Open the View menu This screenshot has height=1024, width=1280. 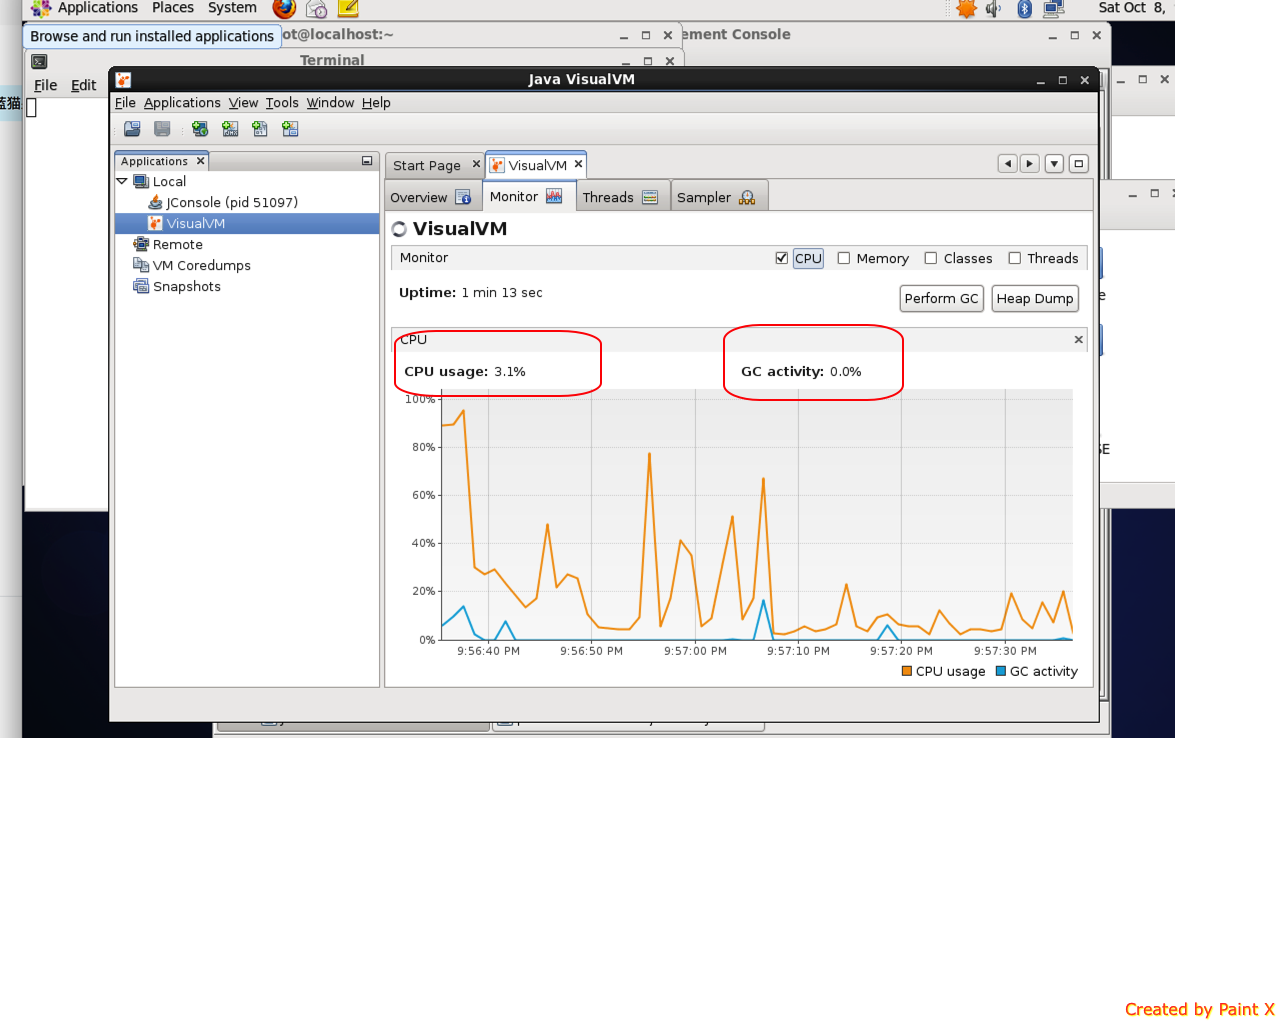click(243, 103)
